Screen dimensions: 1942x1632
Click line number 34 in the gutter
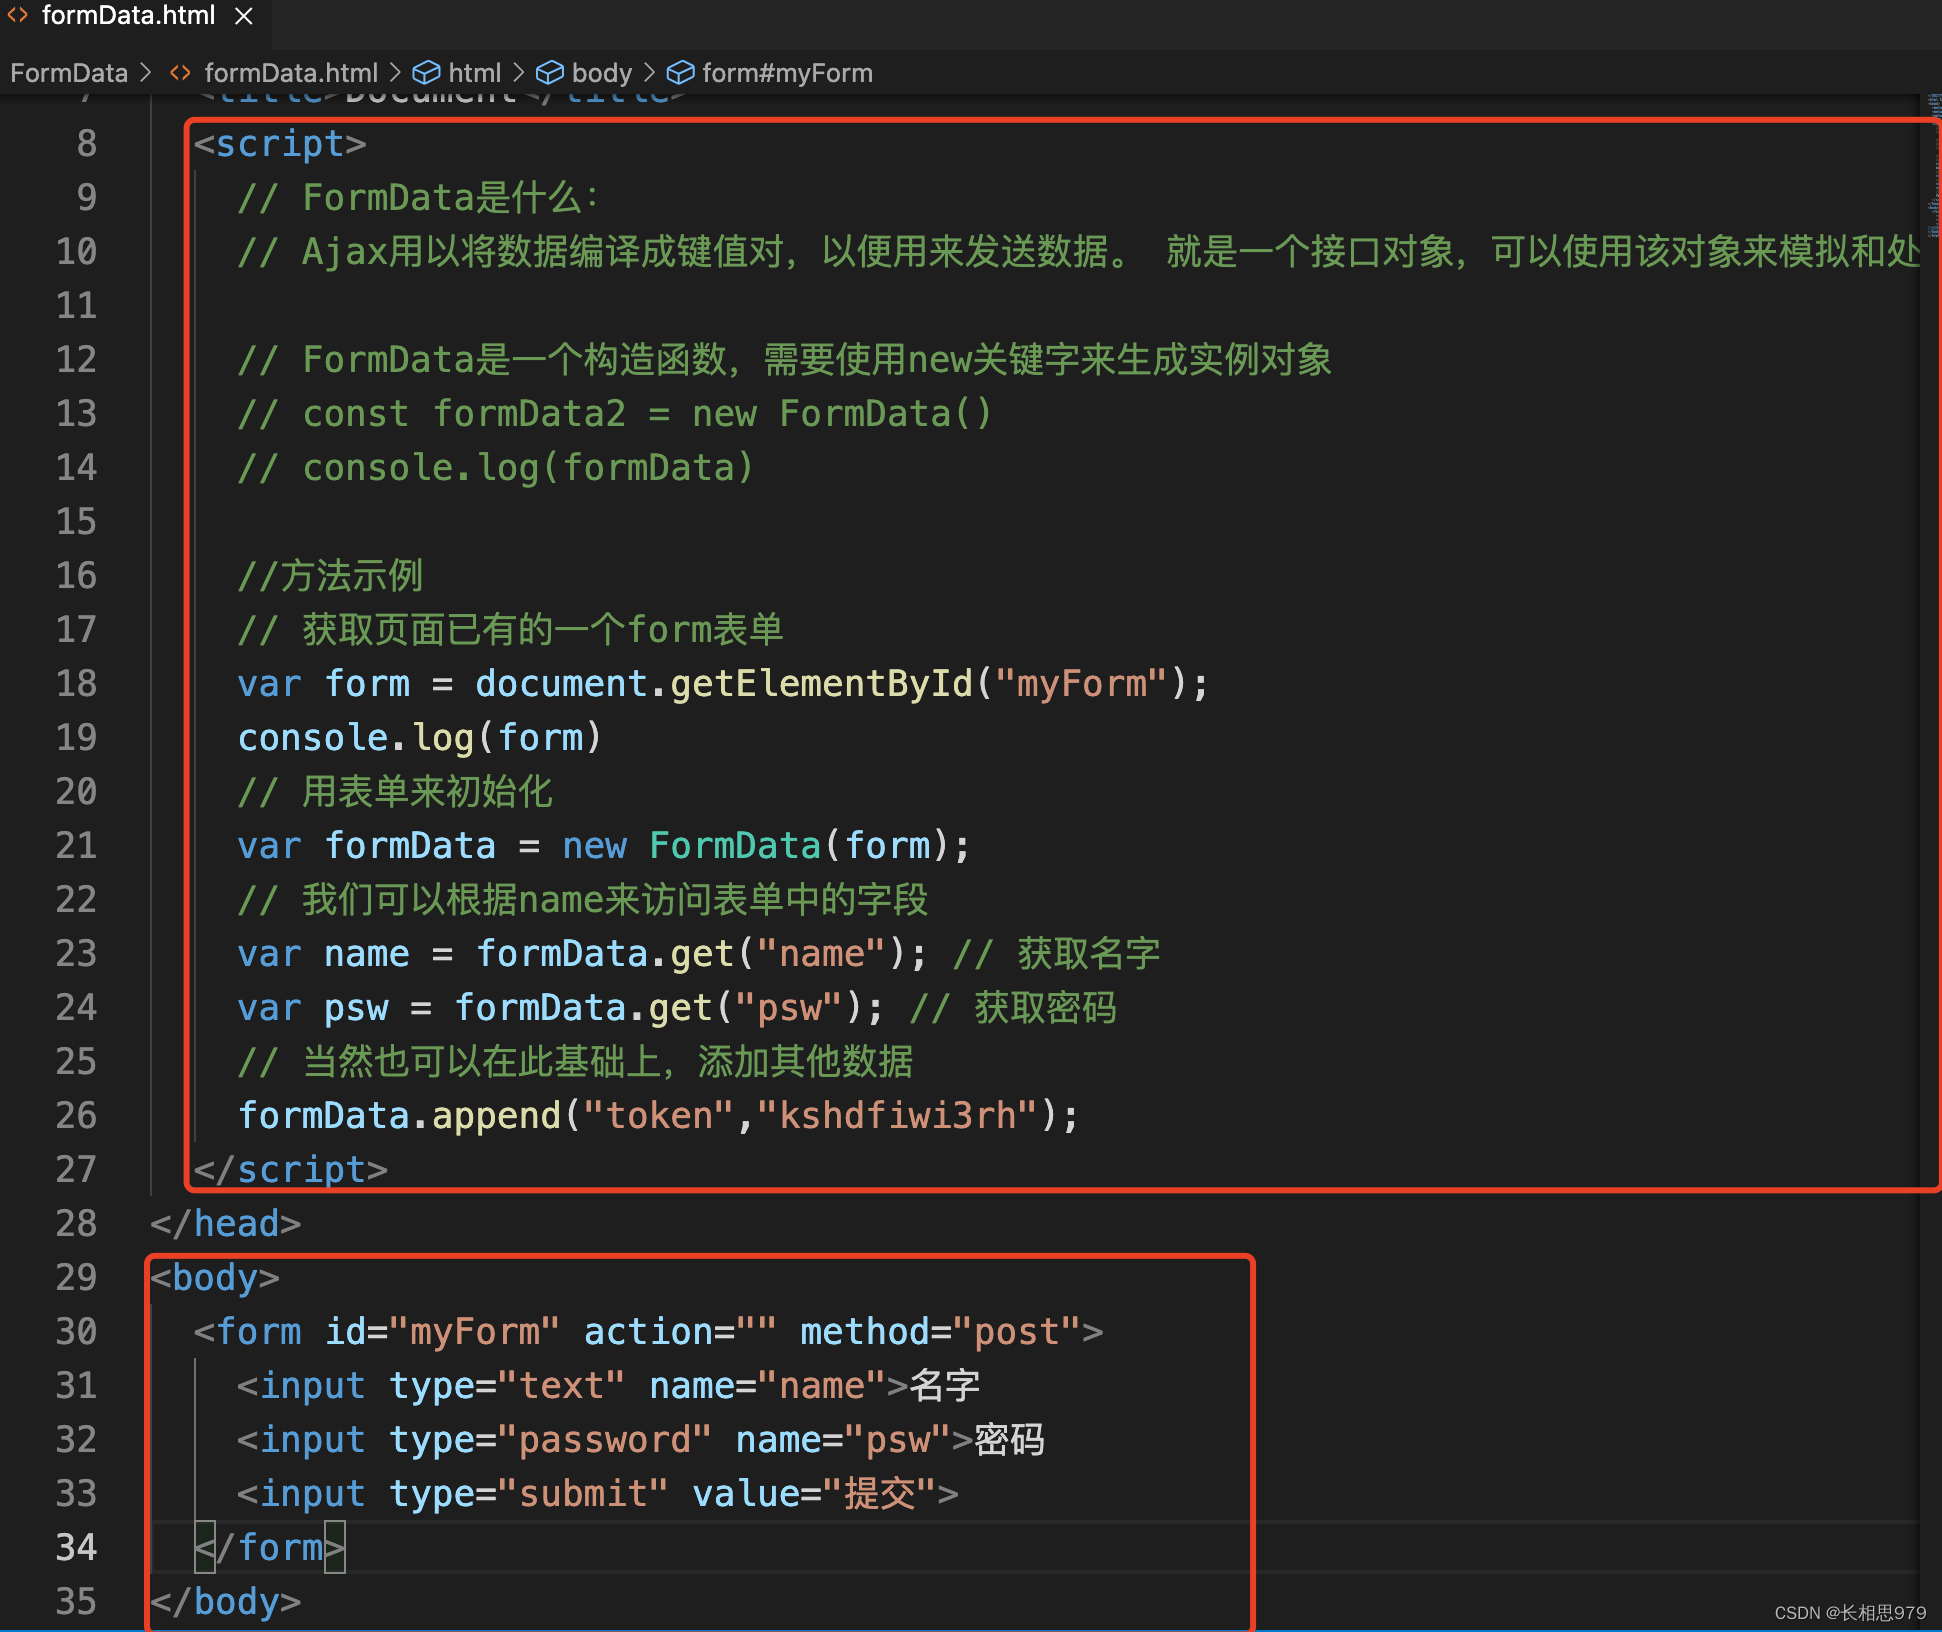coord(76,1547)
